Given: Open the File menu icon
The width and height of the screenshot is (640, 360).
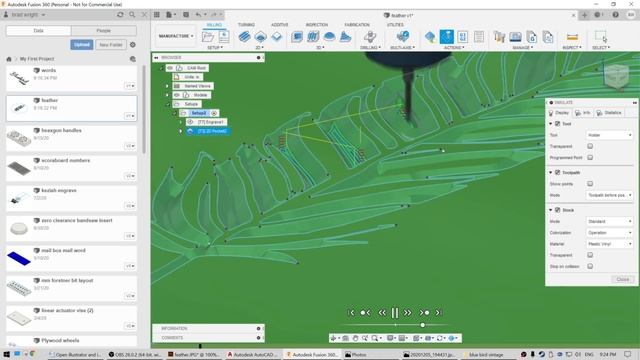Looking at the screenshot, I should coord(169,15).
